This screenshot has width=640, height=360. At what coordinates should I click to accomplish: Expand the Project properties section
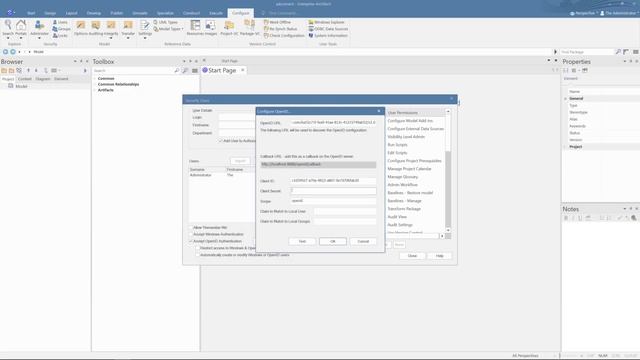click(566, 147)
